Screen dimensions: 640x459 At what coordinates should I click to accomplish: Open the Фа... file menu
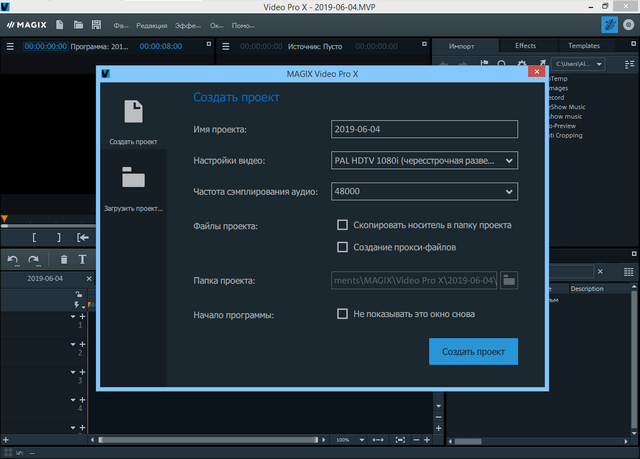(x=121, y=25)
